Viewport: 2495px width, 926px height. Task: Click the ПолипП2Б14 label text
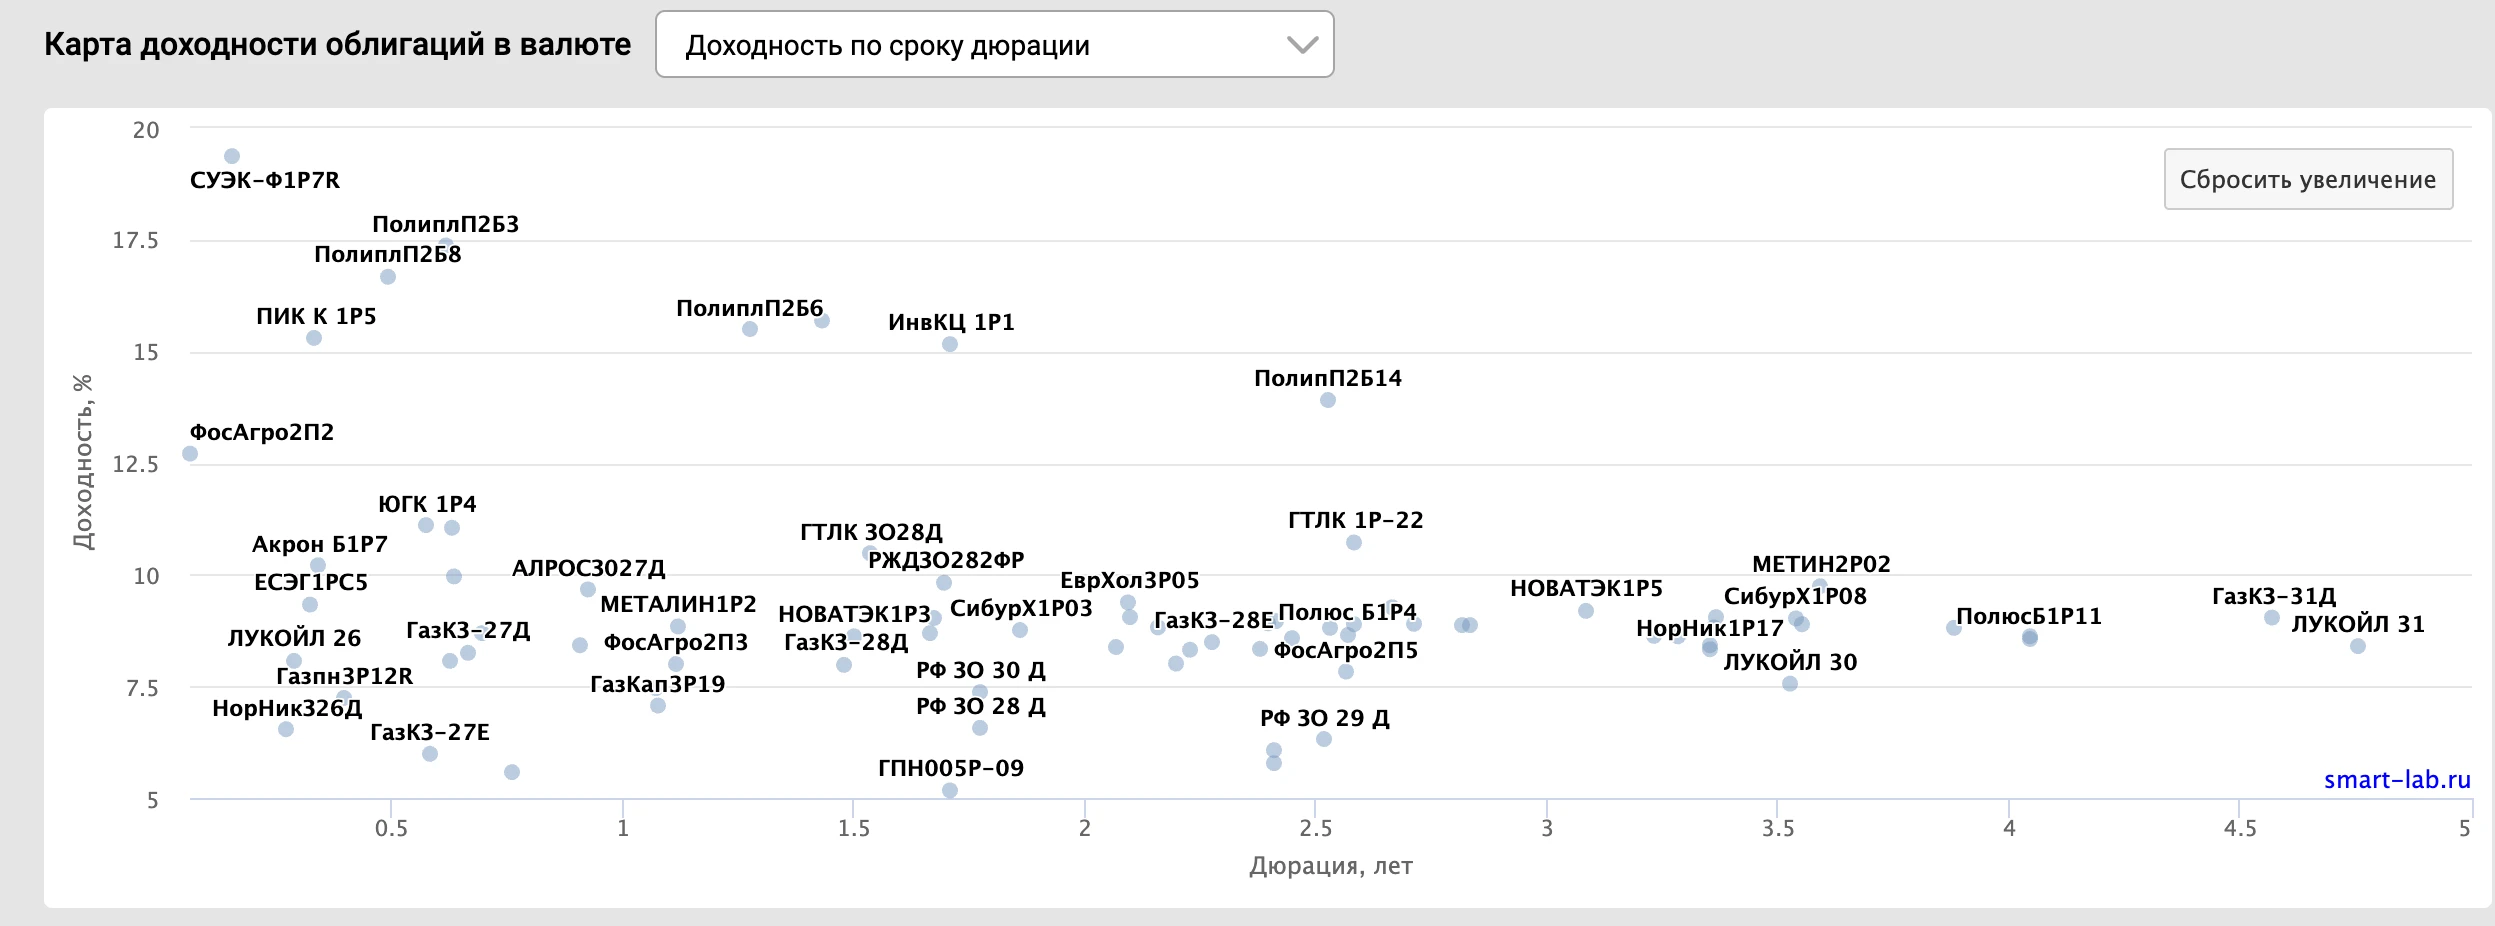(1328, 378)
